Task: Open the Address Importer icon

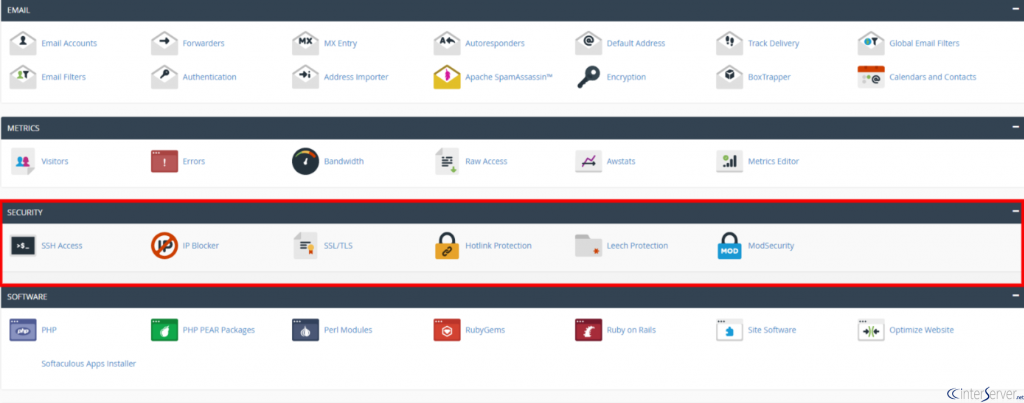Action: (305, 76)
